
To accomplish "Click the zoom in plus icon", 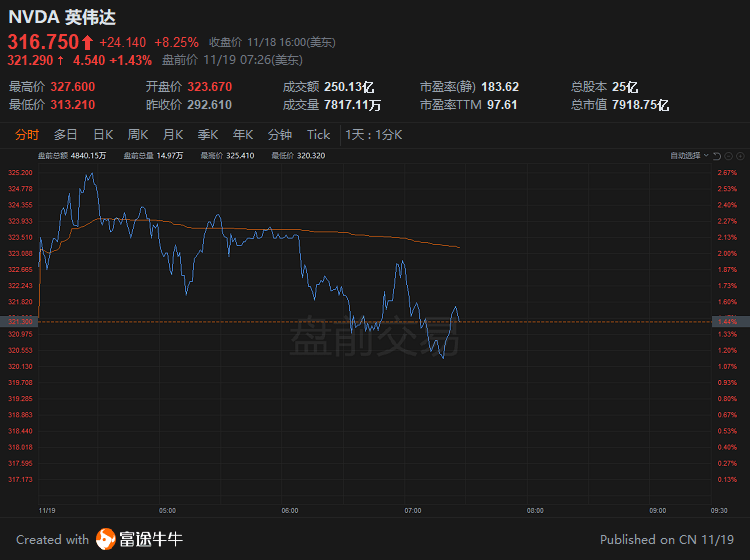I will (x=740, y=156).
